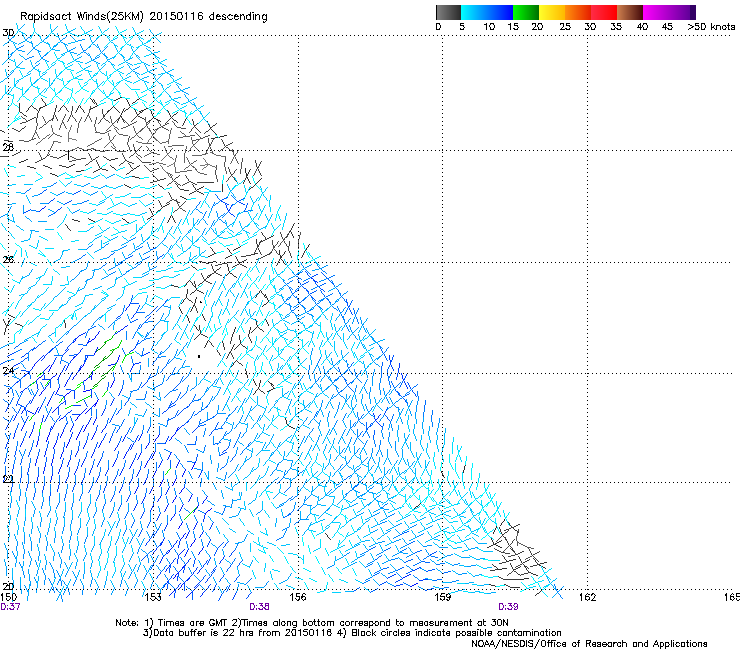This screenshot has height=650, width=740.
Task: Click the latitude label 26
Action: (x=8, y=259)
